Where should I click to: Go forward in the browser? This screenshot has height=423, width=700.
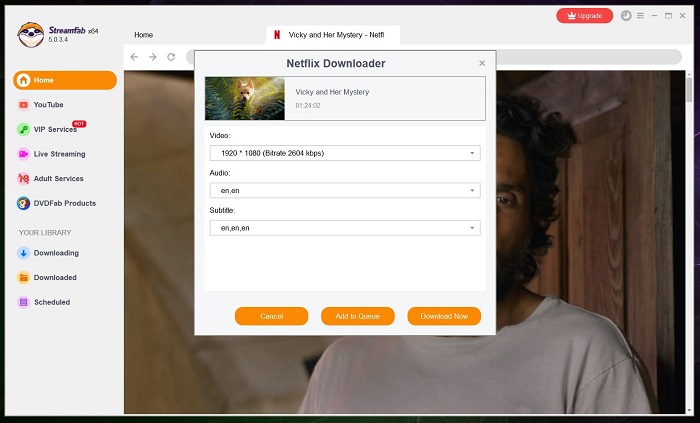coord(153,57)
